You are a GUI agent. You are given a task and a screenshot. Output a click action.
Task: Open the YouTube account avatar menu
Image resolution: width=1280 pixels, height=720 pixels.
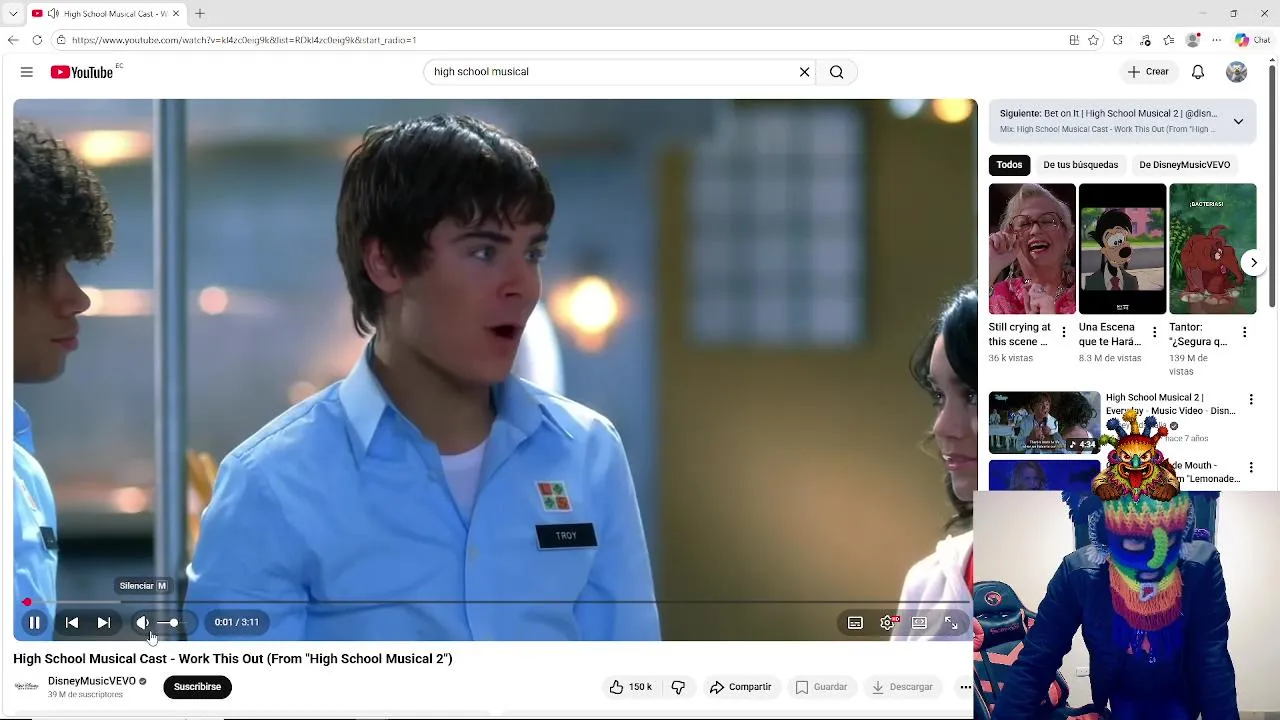(1237, 72)
